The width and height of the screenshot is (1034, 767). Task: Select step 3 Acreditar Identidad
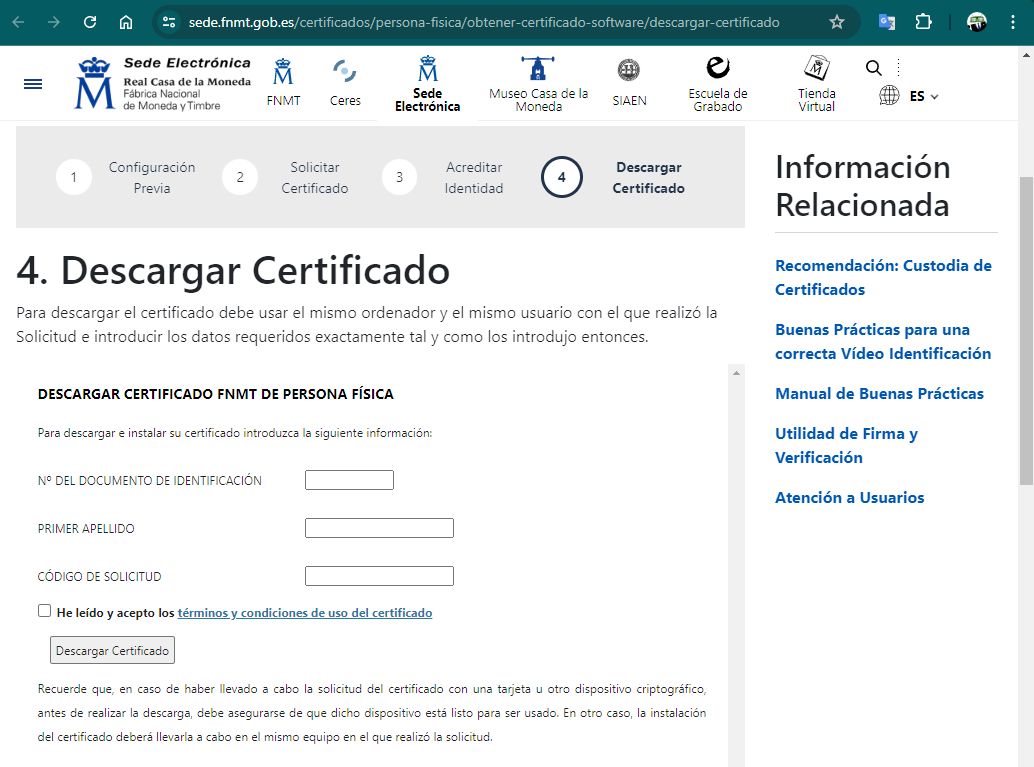point(399,178)
